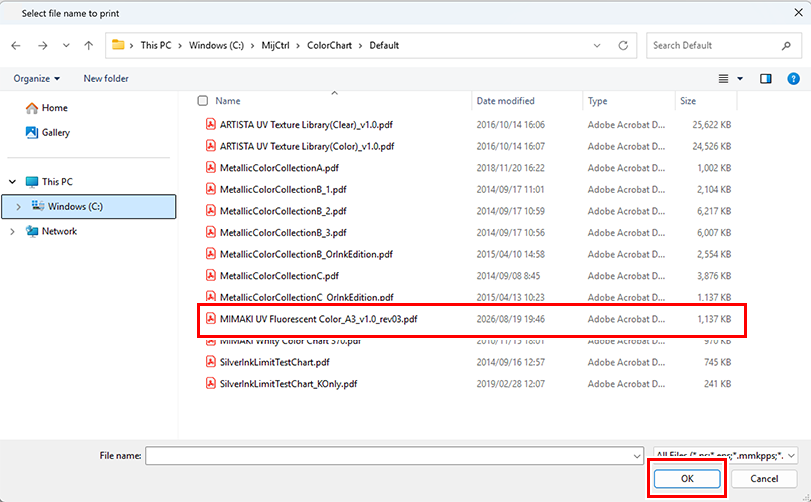Open the recent locations chevron
Viewport: 811px width, 502px height.
point(66,45)
